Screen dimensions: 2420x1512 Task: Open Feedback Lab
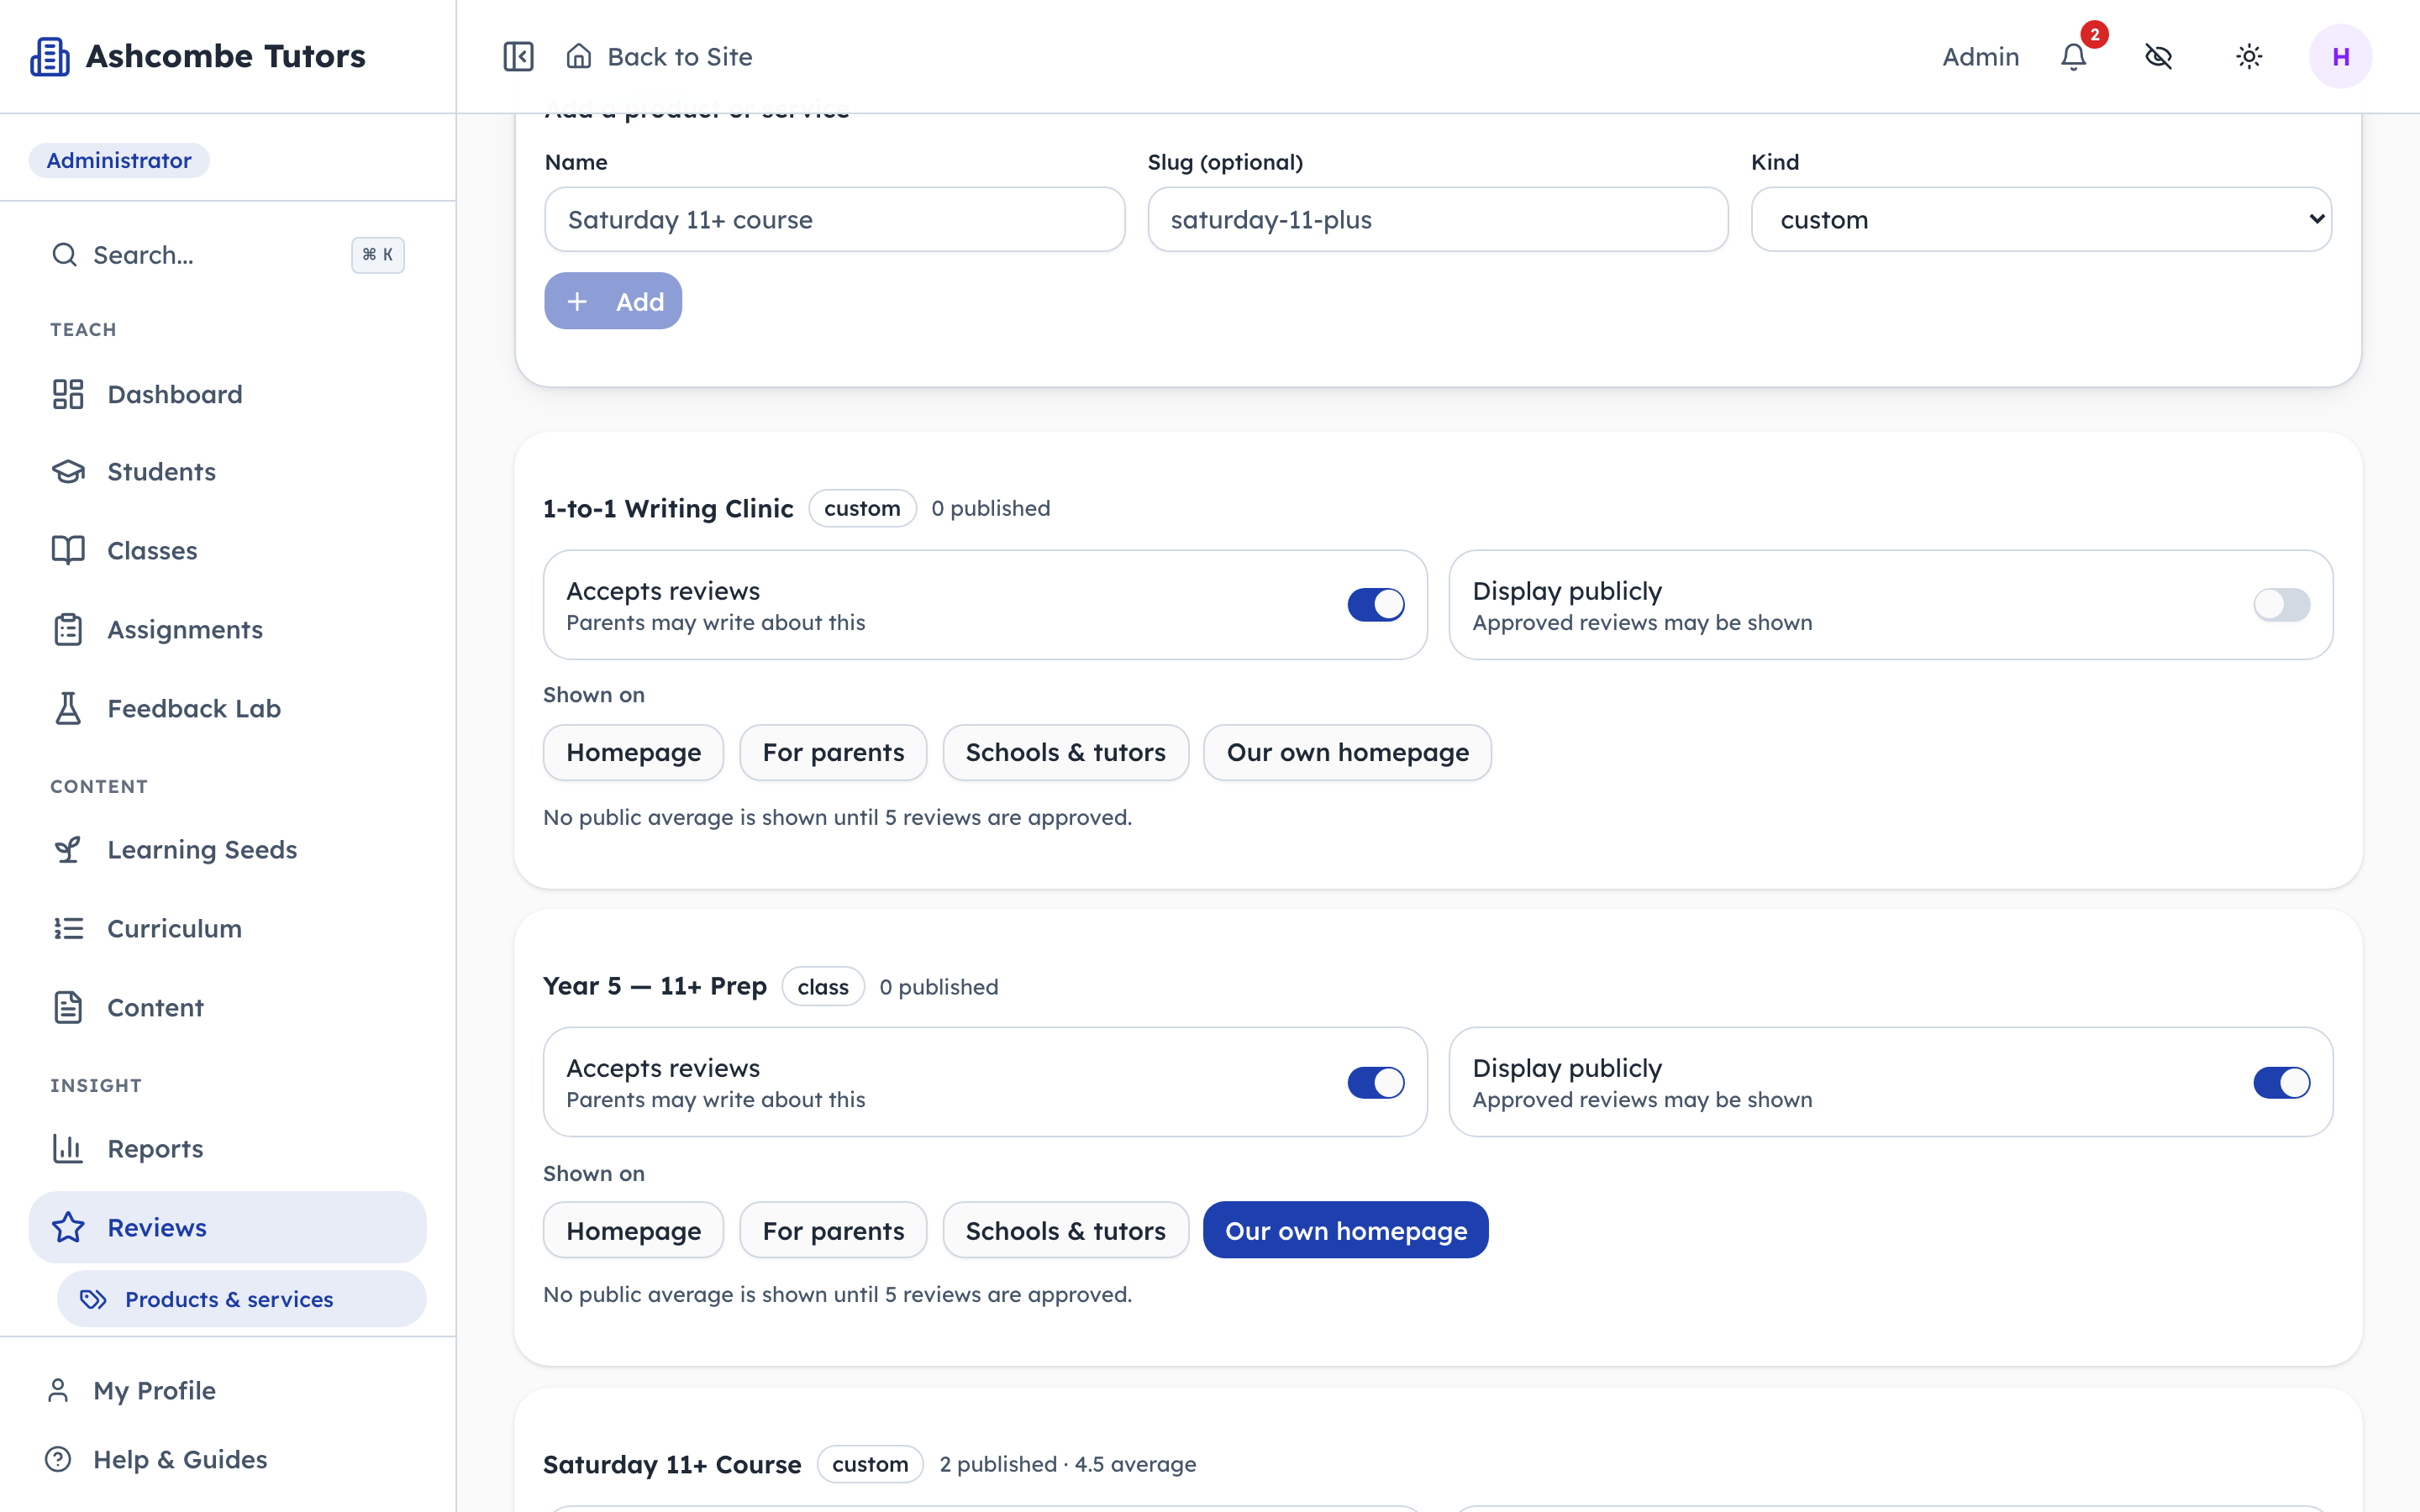click(x=228, y=708)
